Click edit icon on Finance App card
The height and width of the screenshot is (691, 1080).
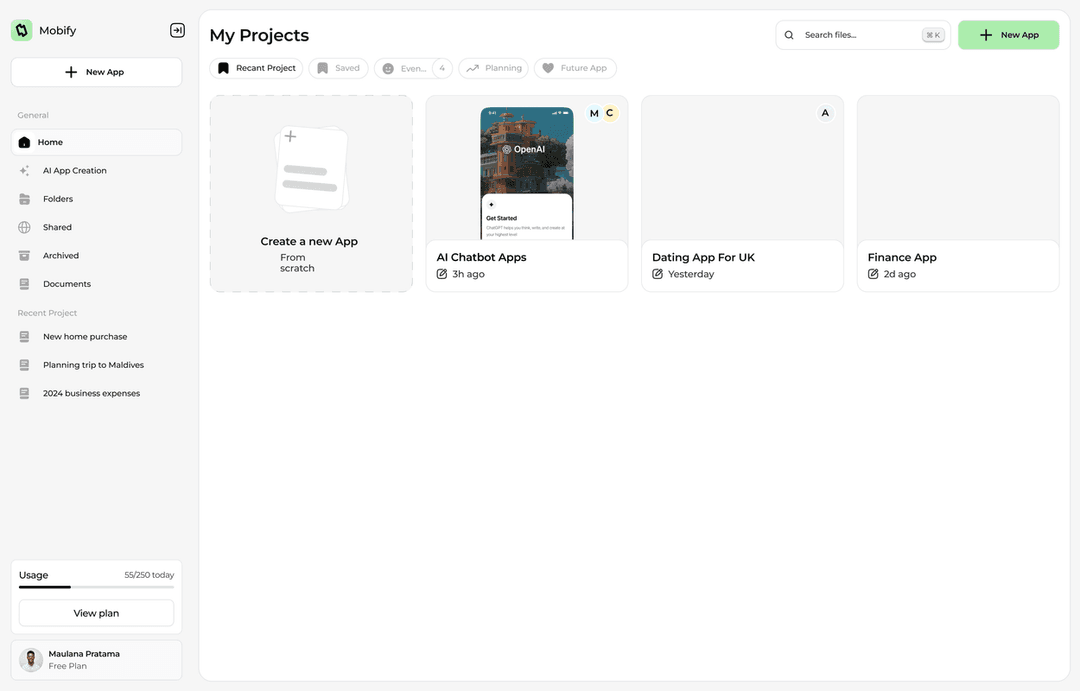click(x=873, y=274)
